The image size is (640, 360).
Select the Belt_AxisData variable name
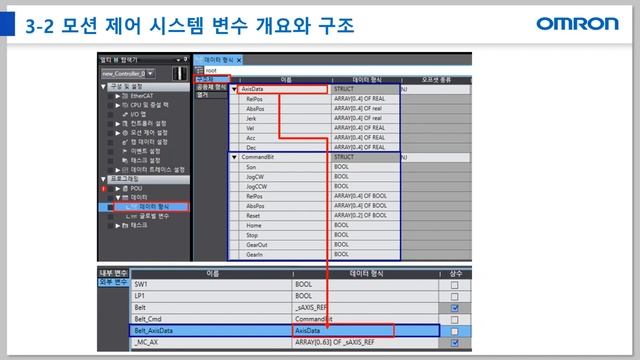(x=211, y=331)
